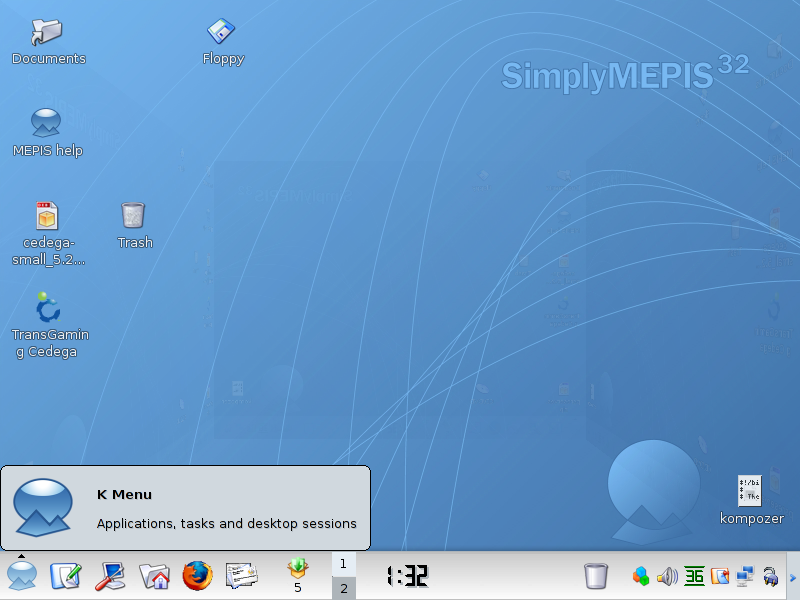The height and width of the screenshot is (600, 800).
Task: Click the network monitors tray icon
Action: [745, 576]
